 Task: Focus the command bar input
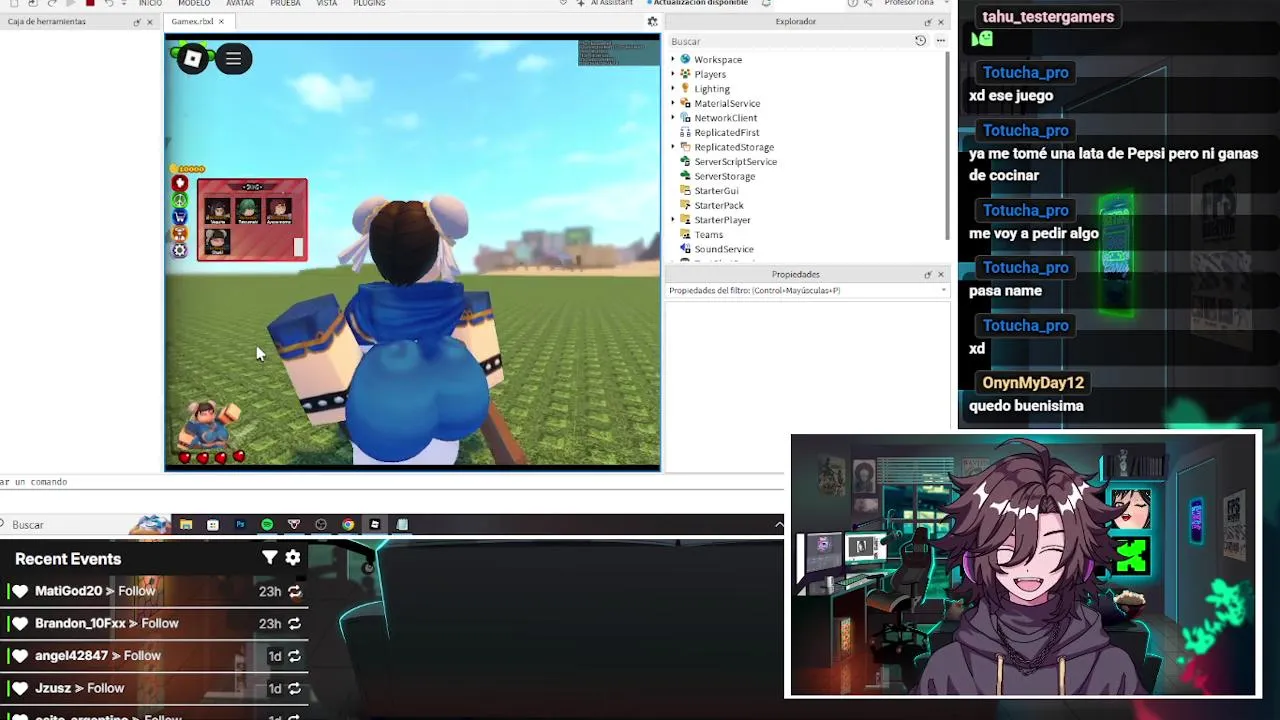click(390, 482)
